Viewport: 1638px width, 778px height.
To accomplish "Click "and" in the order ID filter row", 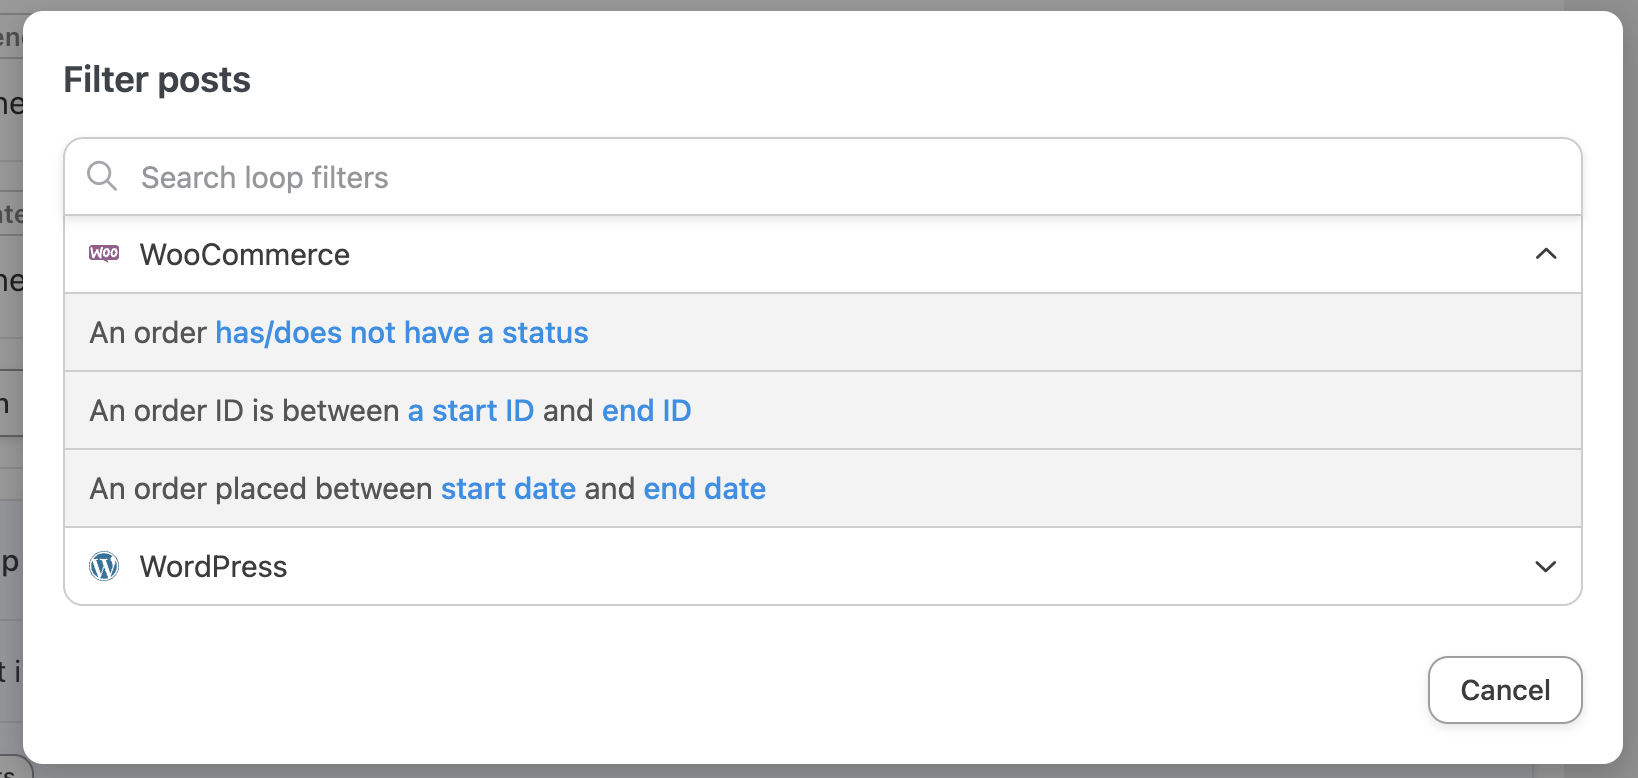I will coord(568,411).
